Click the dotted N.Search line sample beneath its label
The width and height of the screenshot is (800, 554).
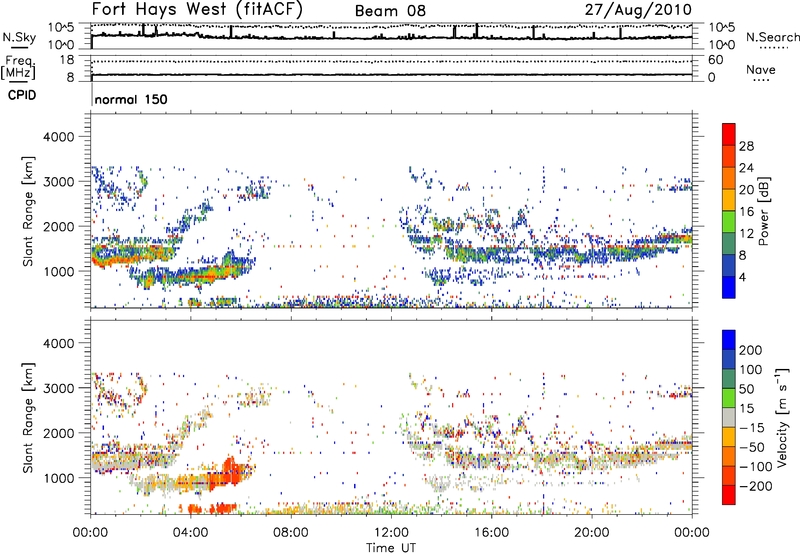(x=774, y=48)
